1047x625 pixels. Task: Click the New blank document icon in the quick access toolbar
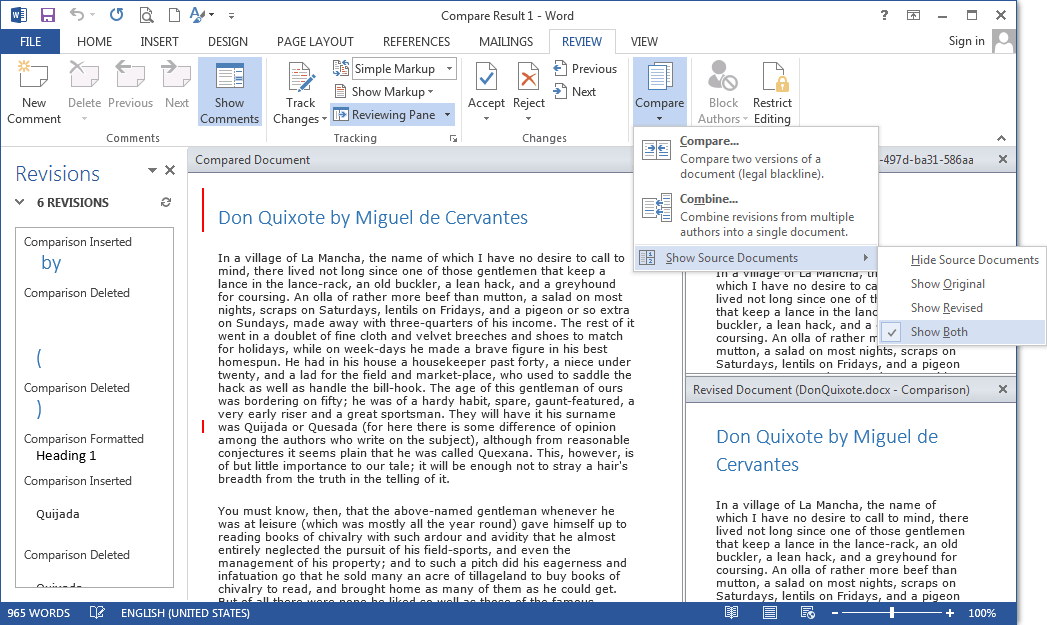(x=174, y=15)
